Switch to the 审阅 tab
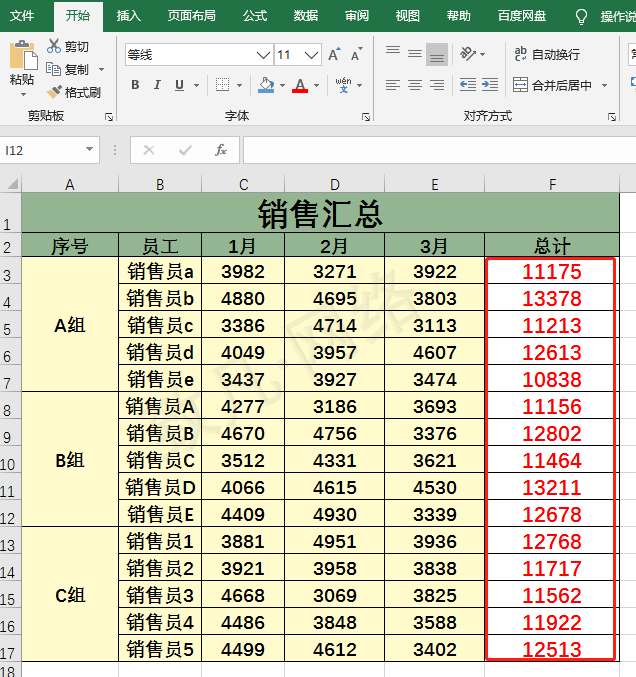The width and height of the screenshot is (636, 677). click(x=357, y=16)
